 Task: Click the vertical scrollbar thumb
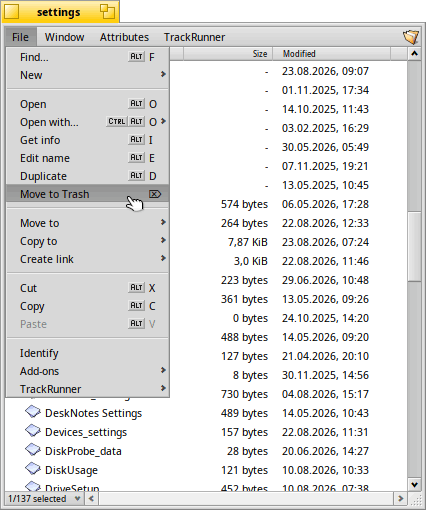[415, 247]
